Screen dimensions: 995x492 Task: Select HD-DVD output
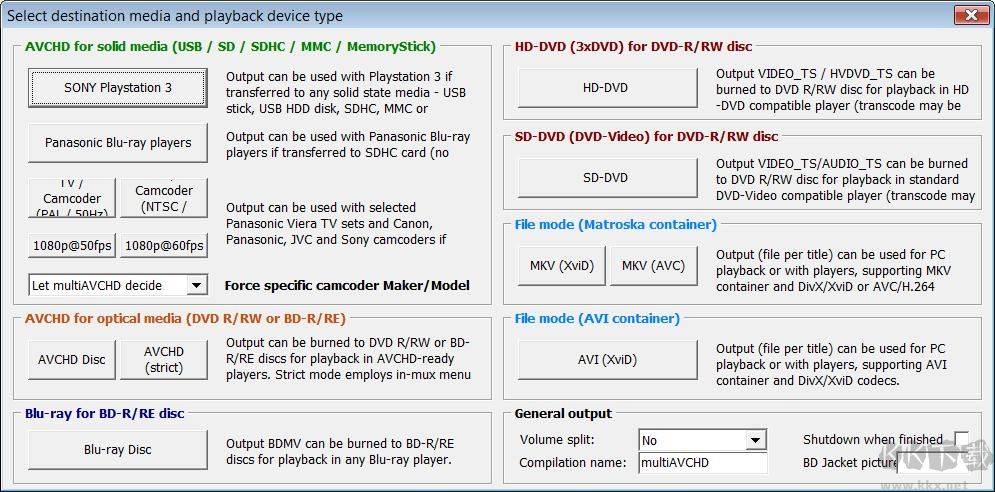[606, 88]
